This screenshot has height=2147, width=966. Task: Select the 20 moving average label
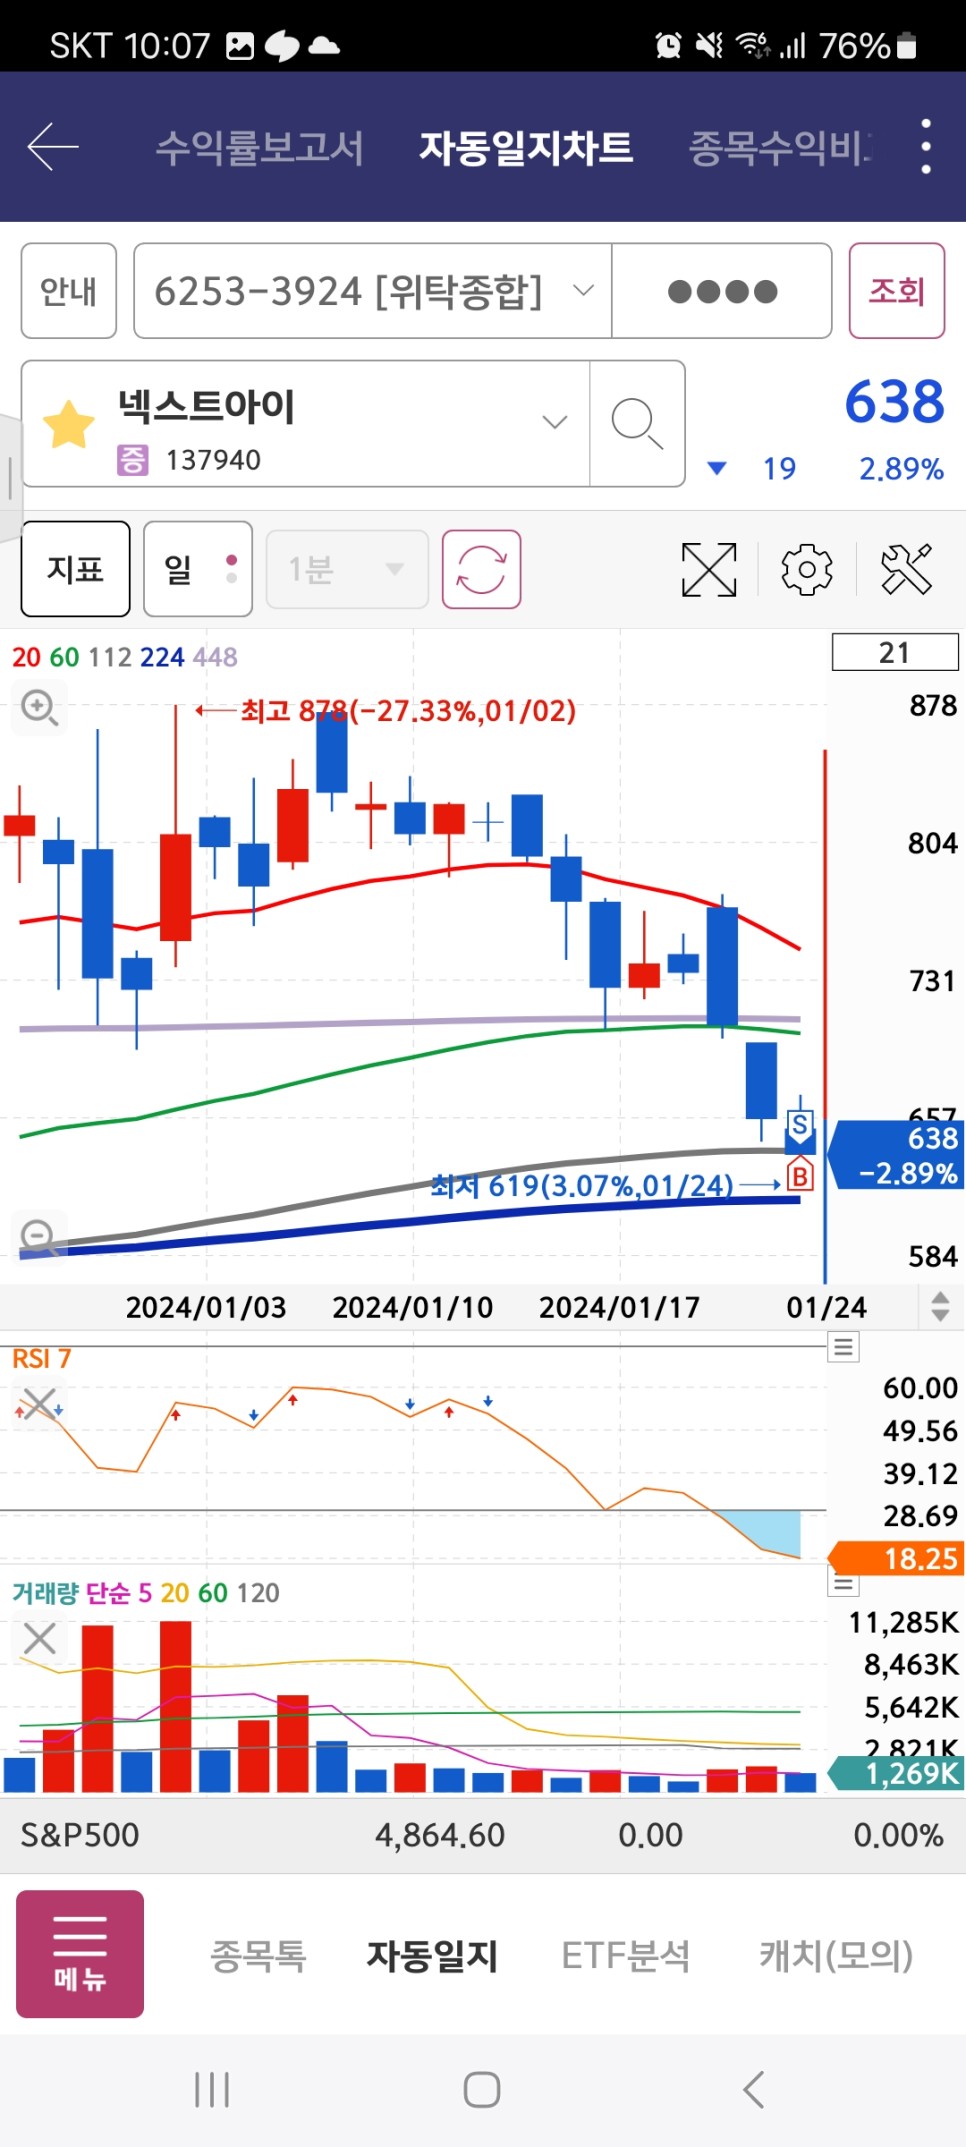[26, 657]
